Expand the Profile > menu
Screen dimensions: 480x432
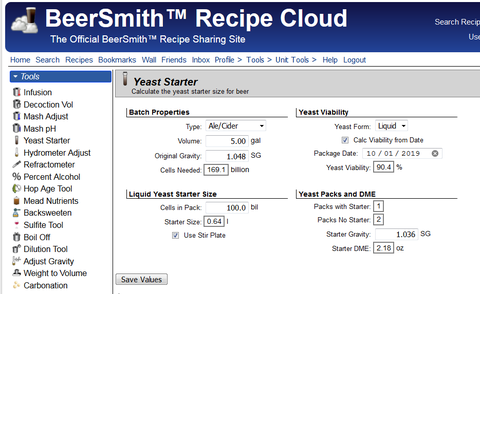click(228, 60)
